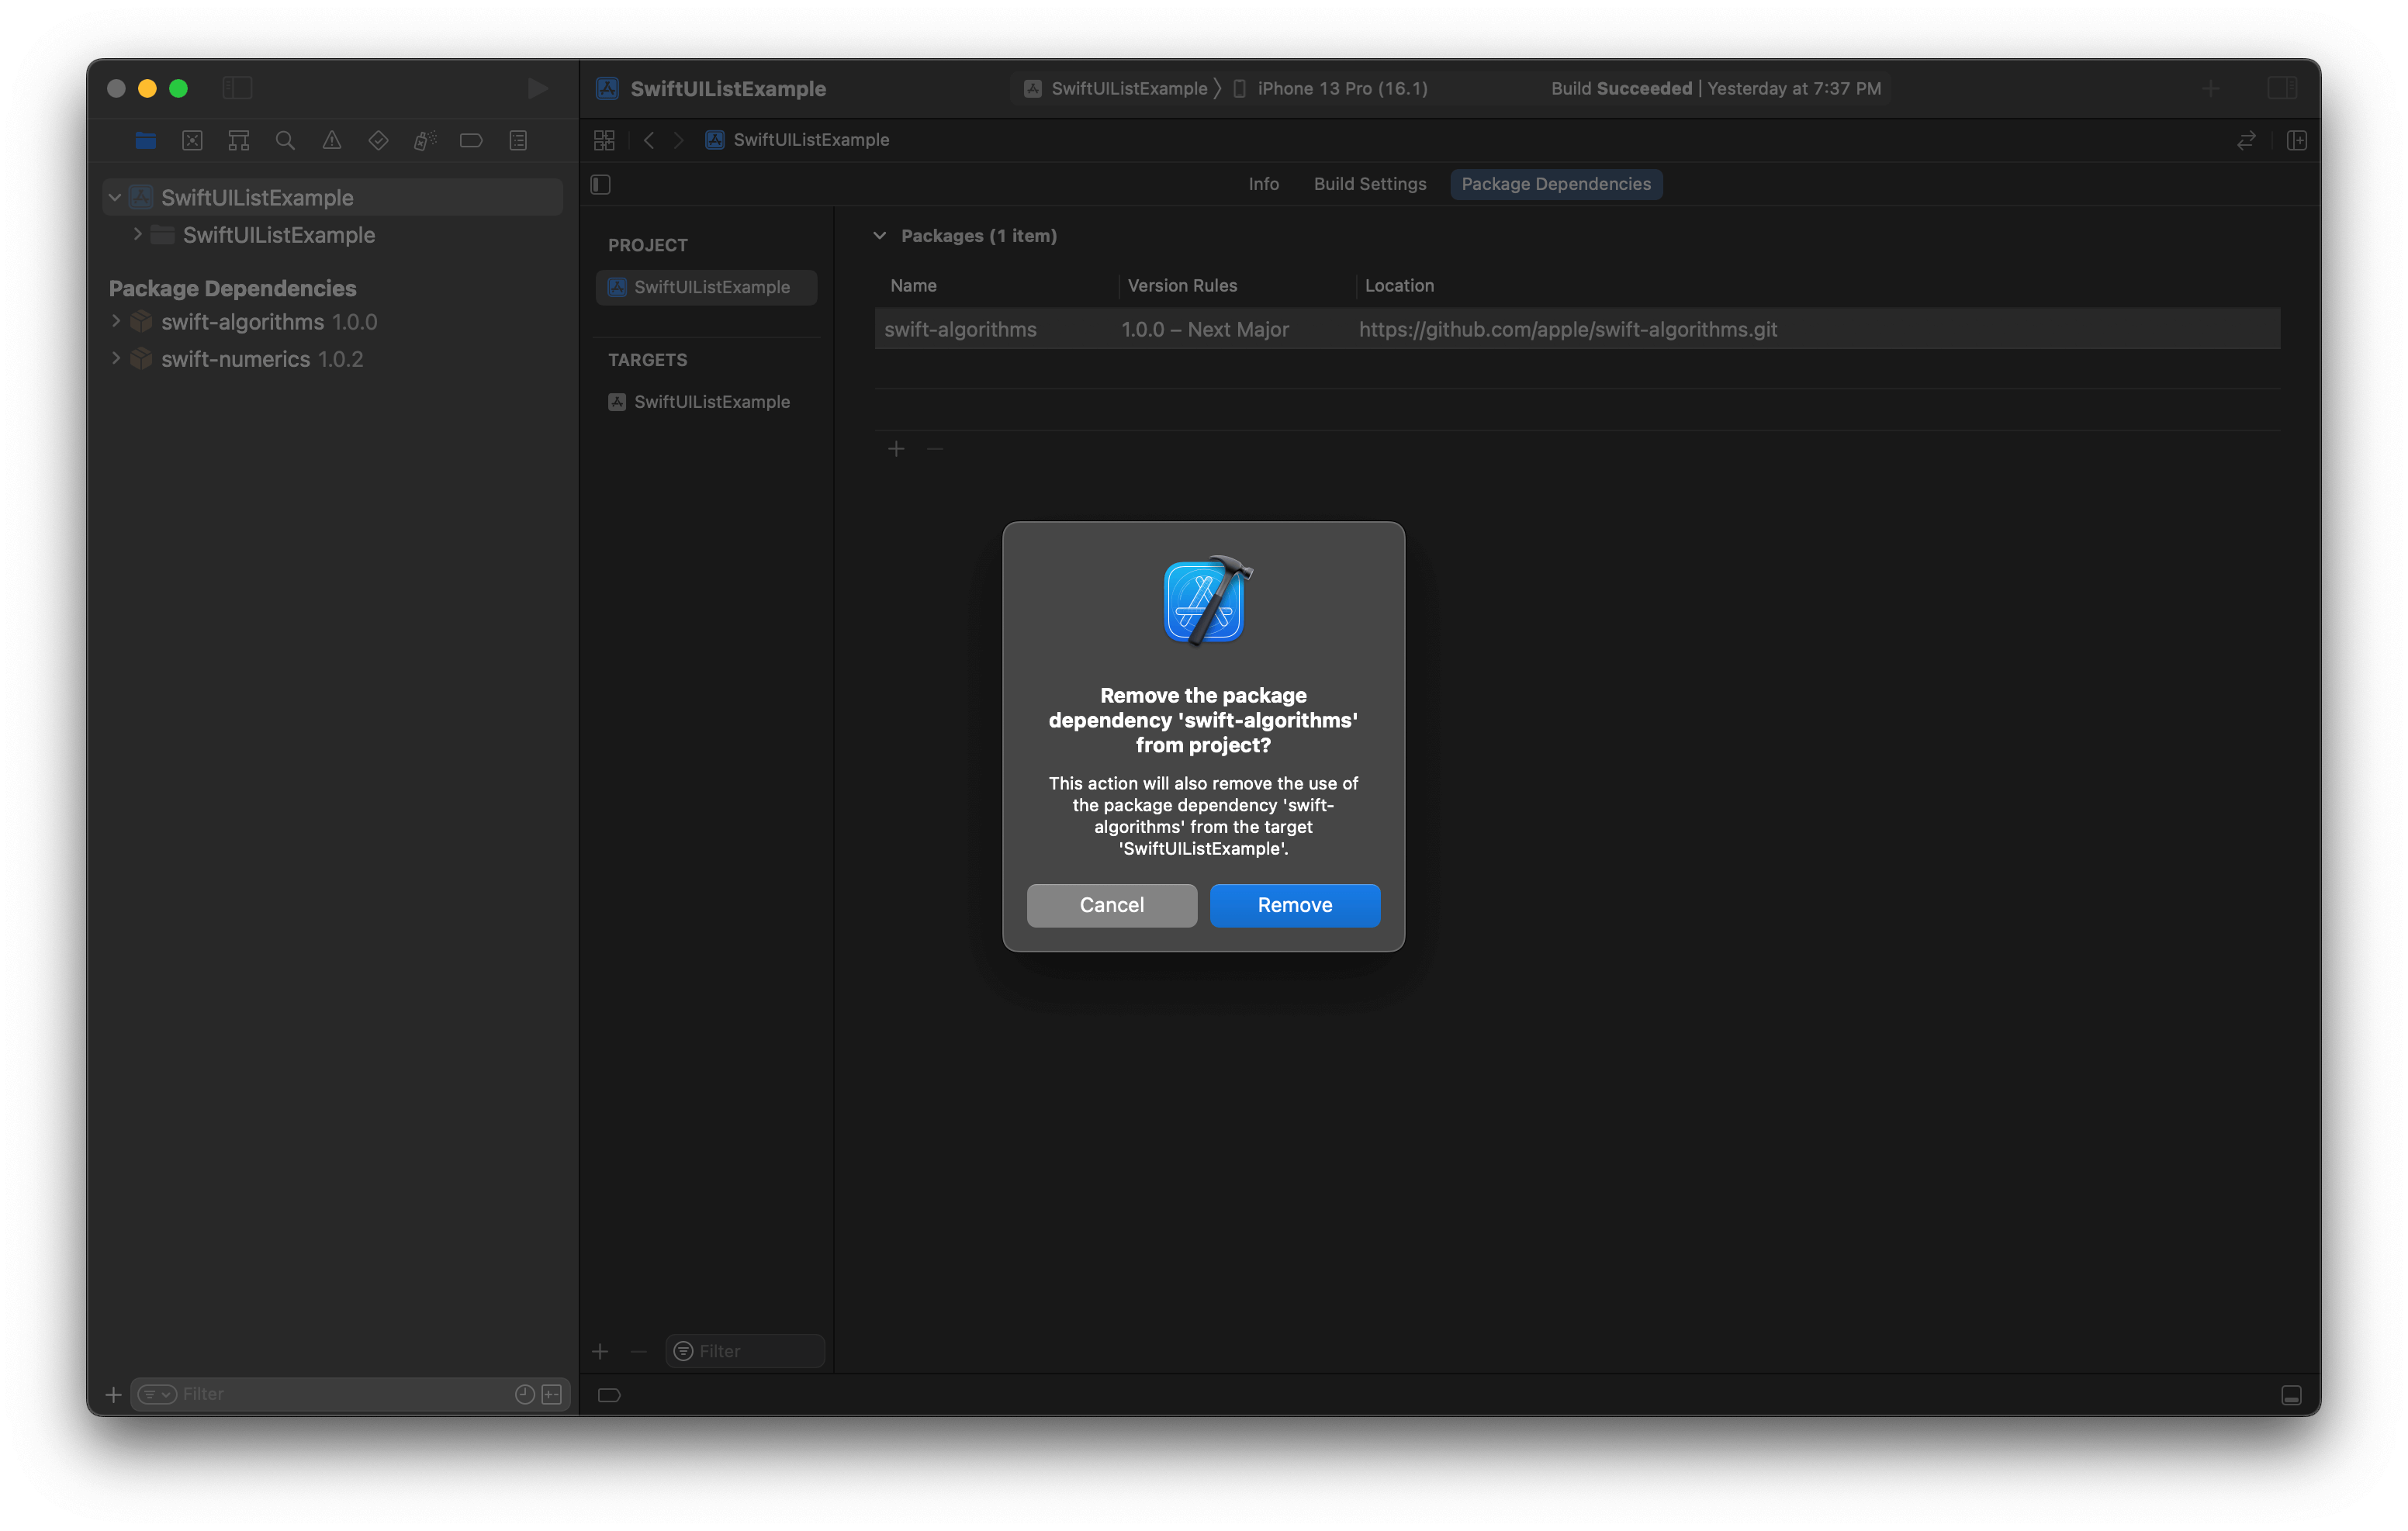
Task: Switch to the Build Settings tab
Action: (1369, 185)
